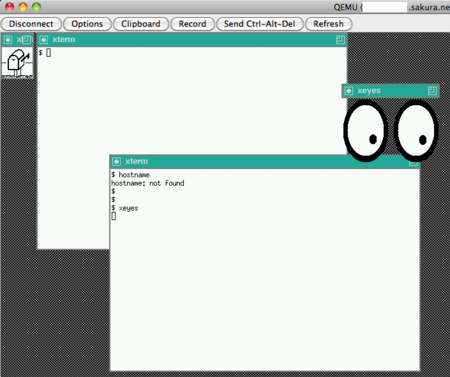Viewport: 450px width, 377px height.
Task: Send Ctrl-Alt-Del to the guest
Action: pyautogui.click(x=260, y=24)
